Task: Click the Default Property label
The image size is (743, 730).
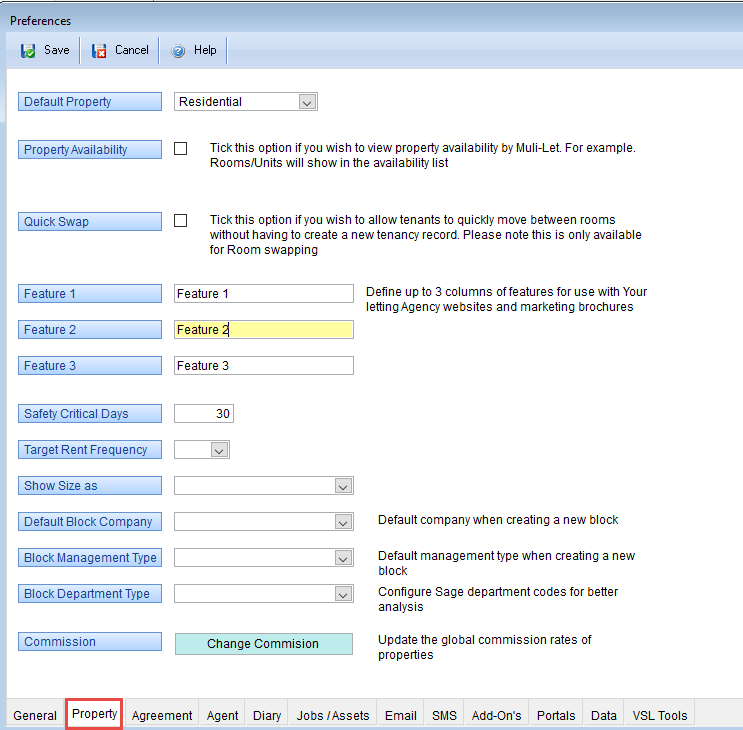Action: (x=90, y=102)
